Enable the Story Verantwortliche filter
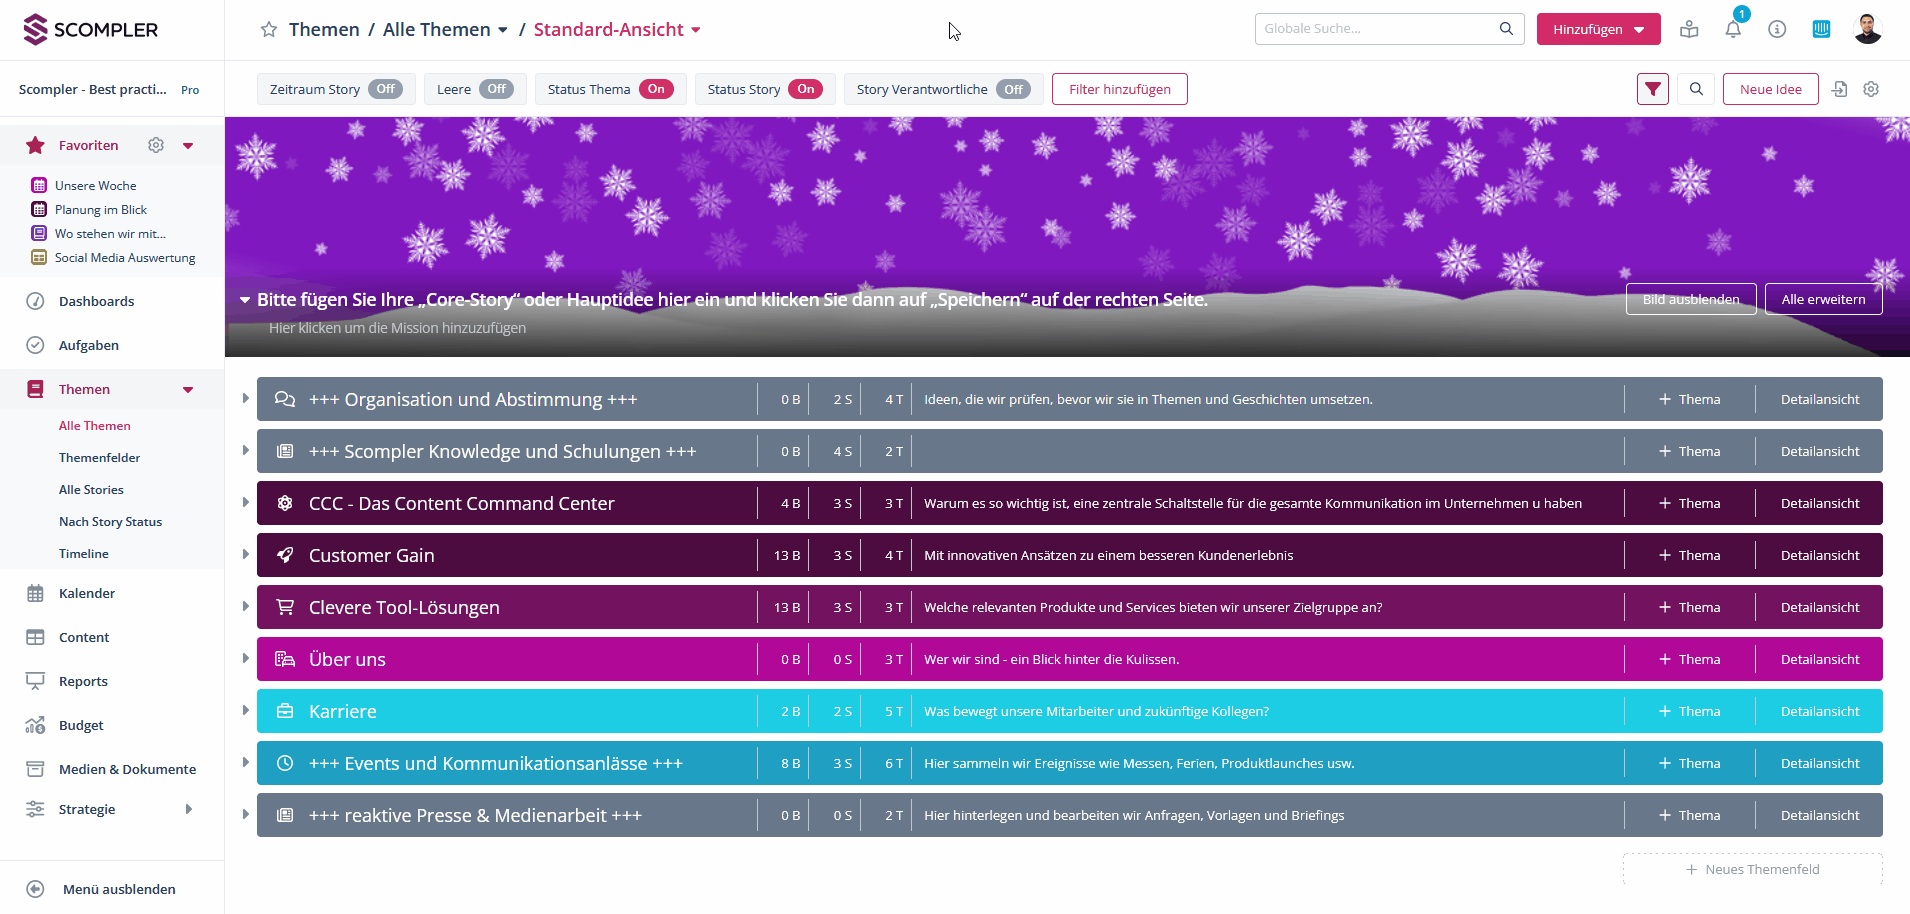1910x914 pixels. (x=1013, y=89)
